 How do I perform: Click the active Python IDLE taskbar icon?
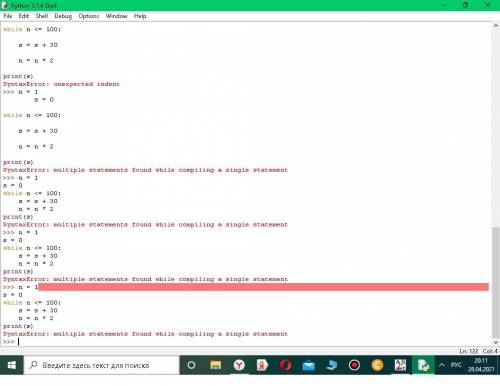coord(423,365)
